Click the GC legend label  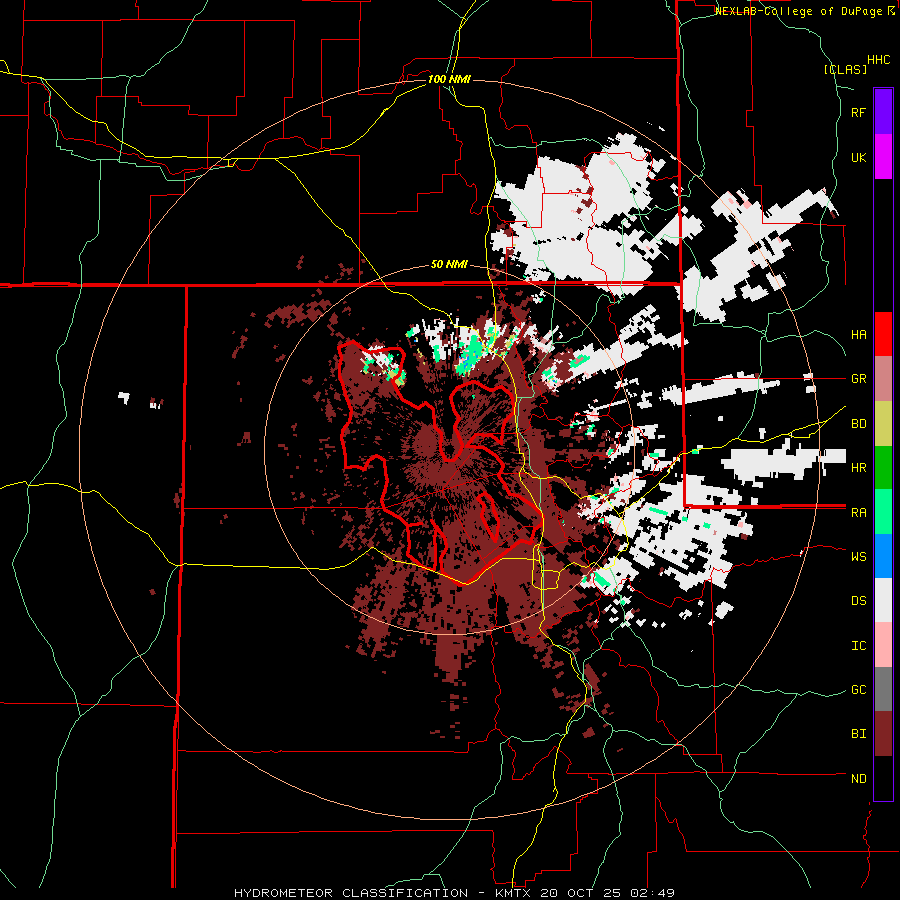click(858, 690)
